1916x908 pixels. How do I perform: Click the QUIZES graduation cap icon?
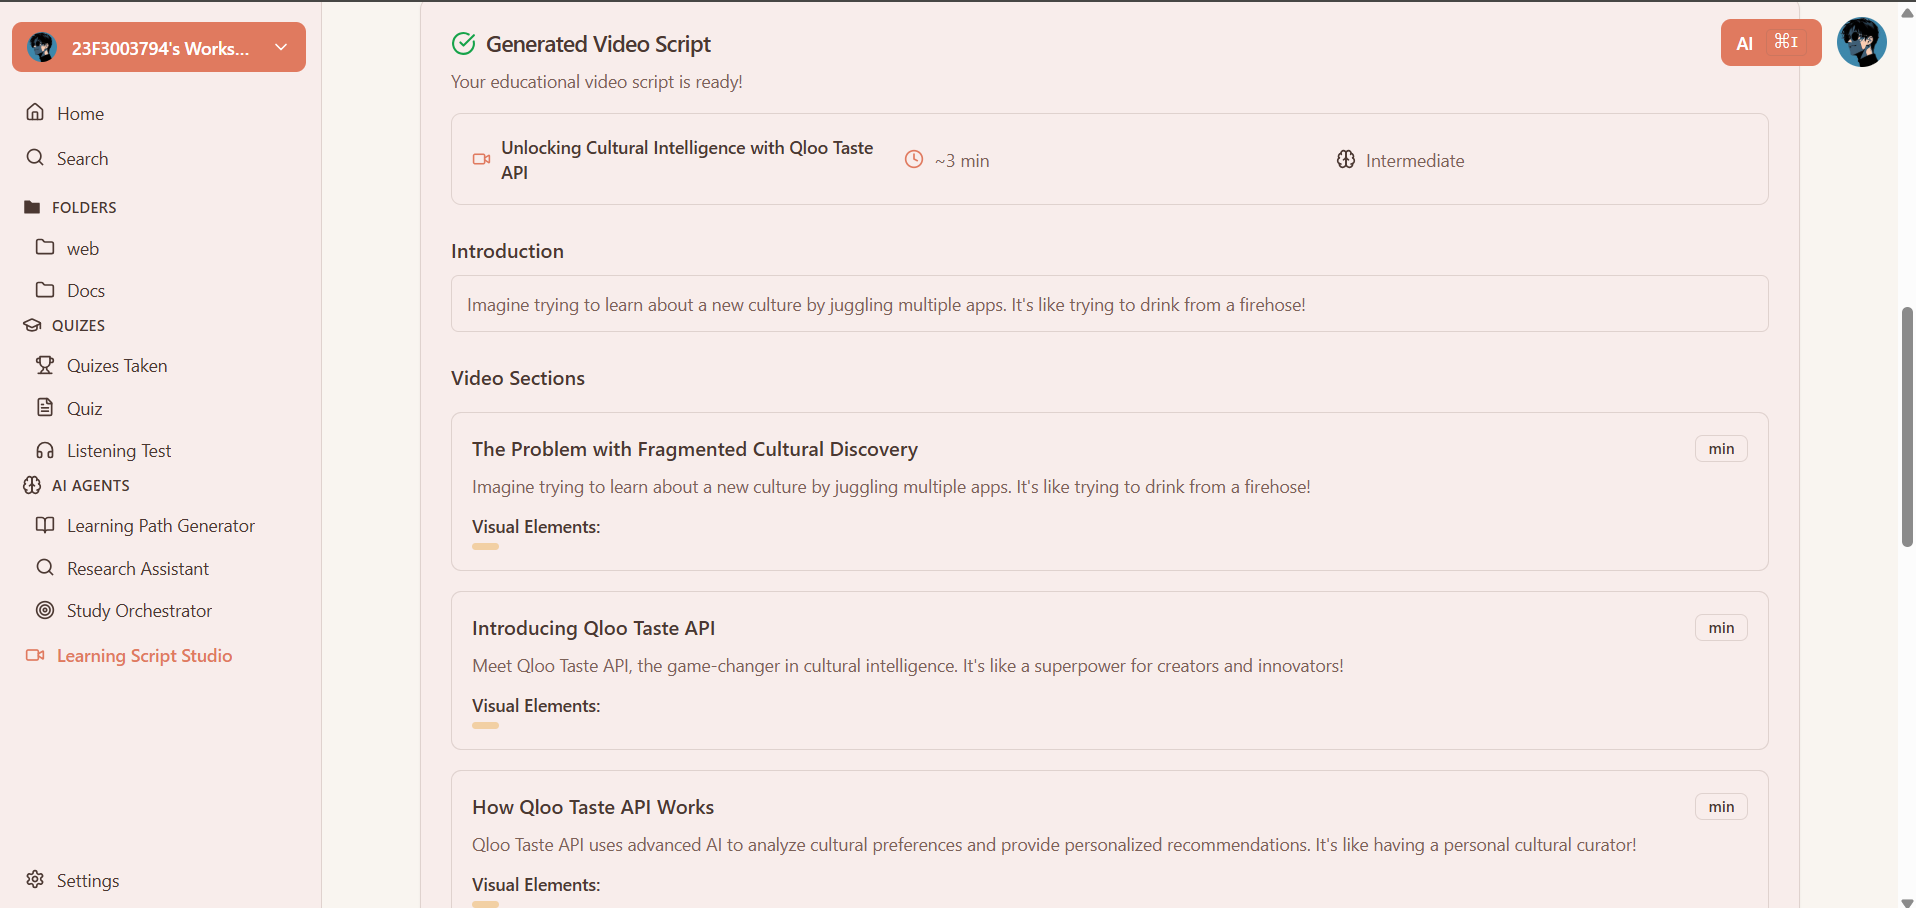[x=32, y=325]
